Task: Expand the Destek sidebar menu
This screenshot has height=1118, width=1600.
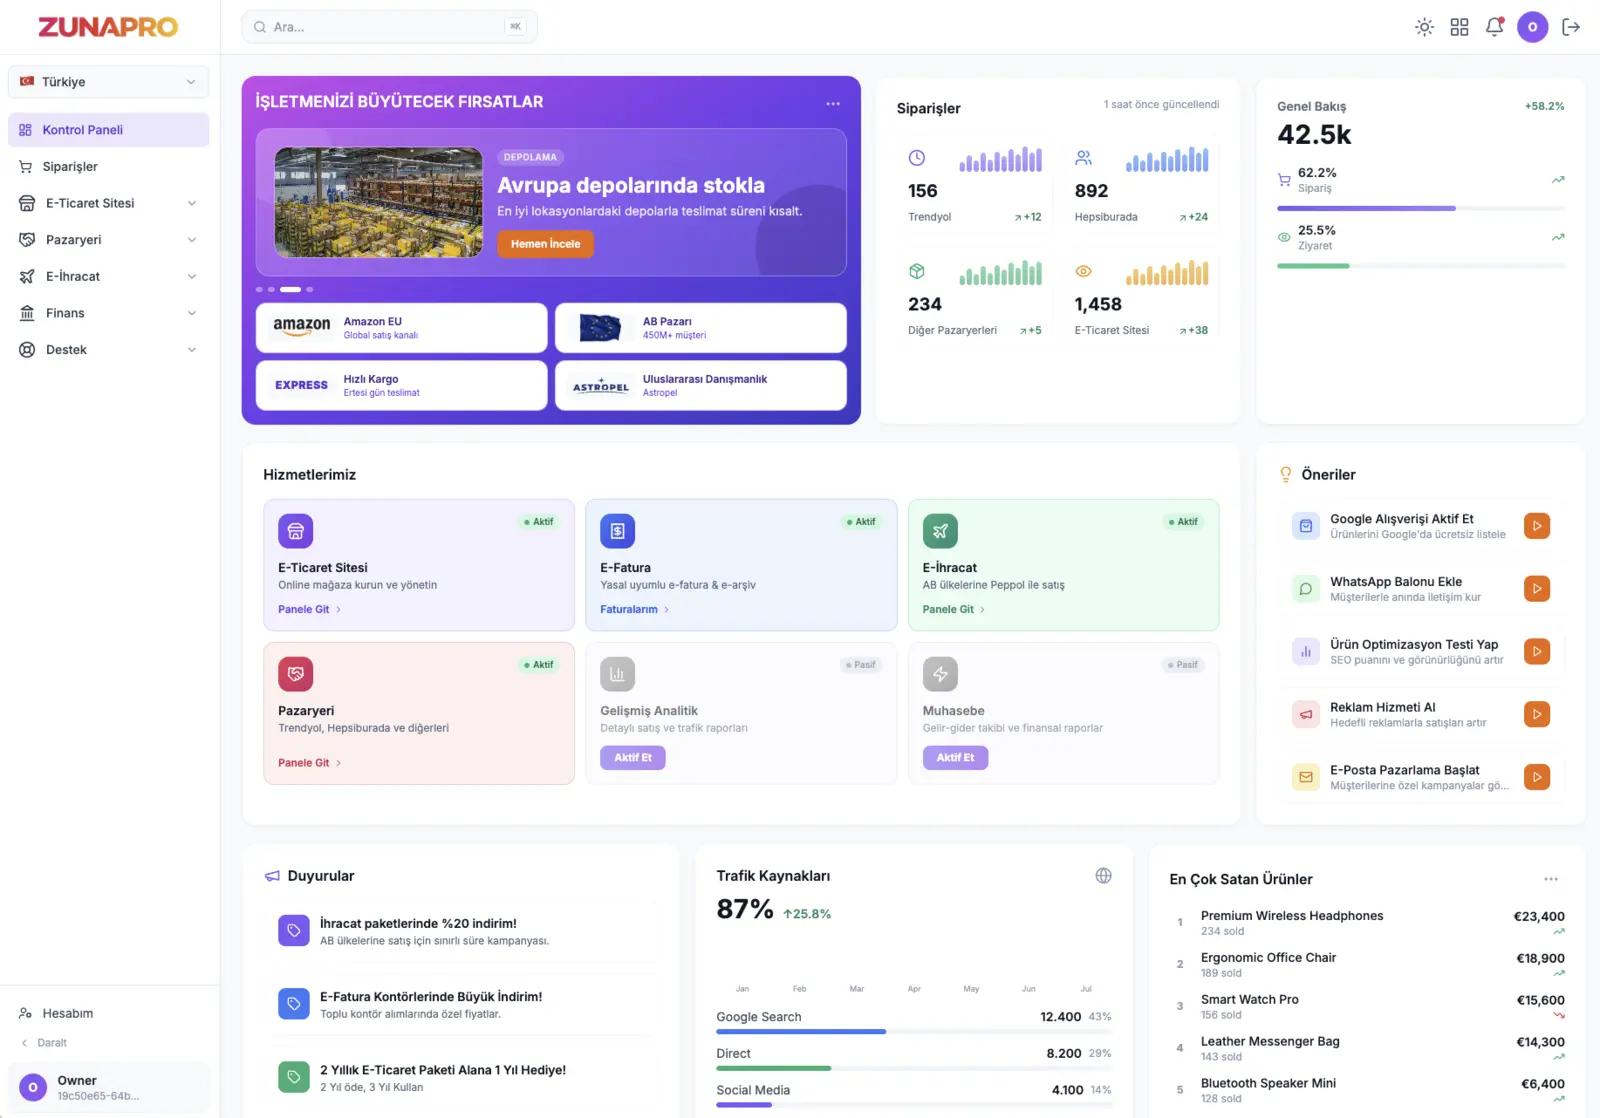Action: click(108, 350)
